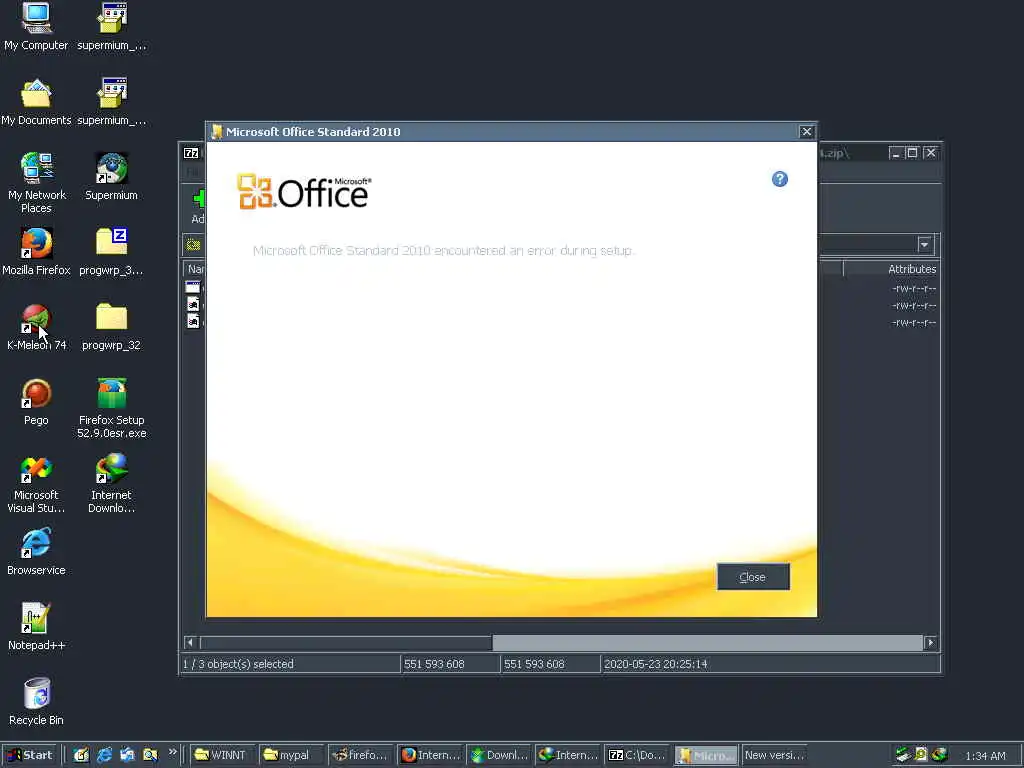1024x768 pixels.
Task: Open the Office setup help icon
Action: coord(780,179)
